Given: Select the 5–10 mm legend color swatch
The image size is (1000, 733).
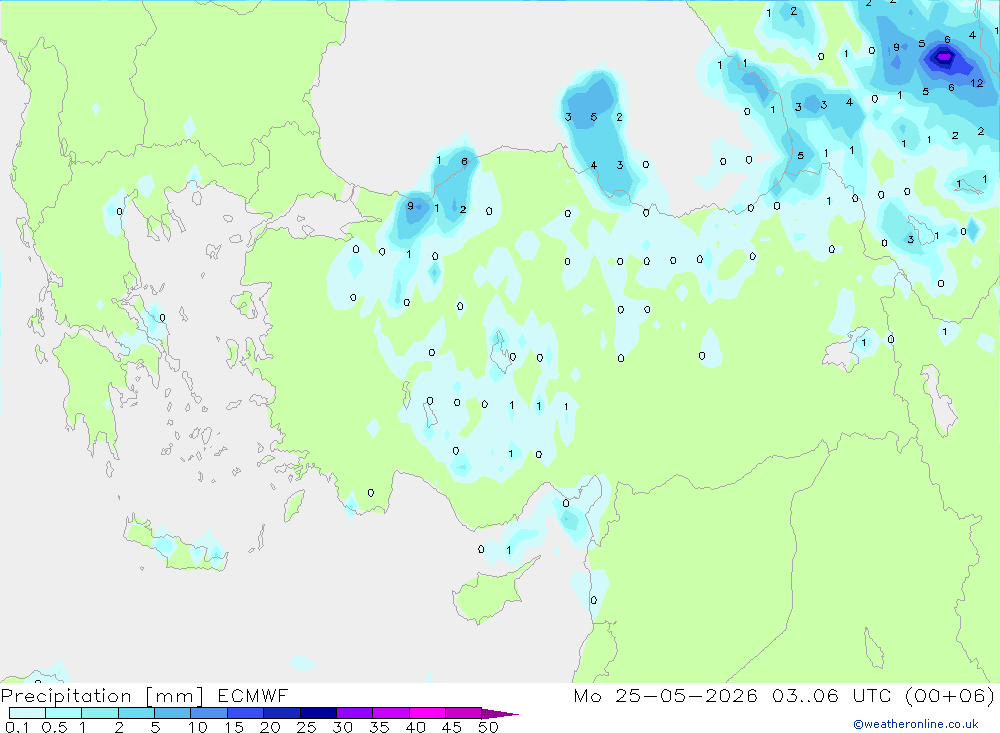Looking at the screenshot, I should tap(173, 713).
